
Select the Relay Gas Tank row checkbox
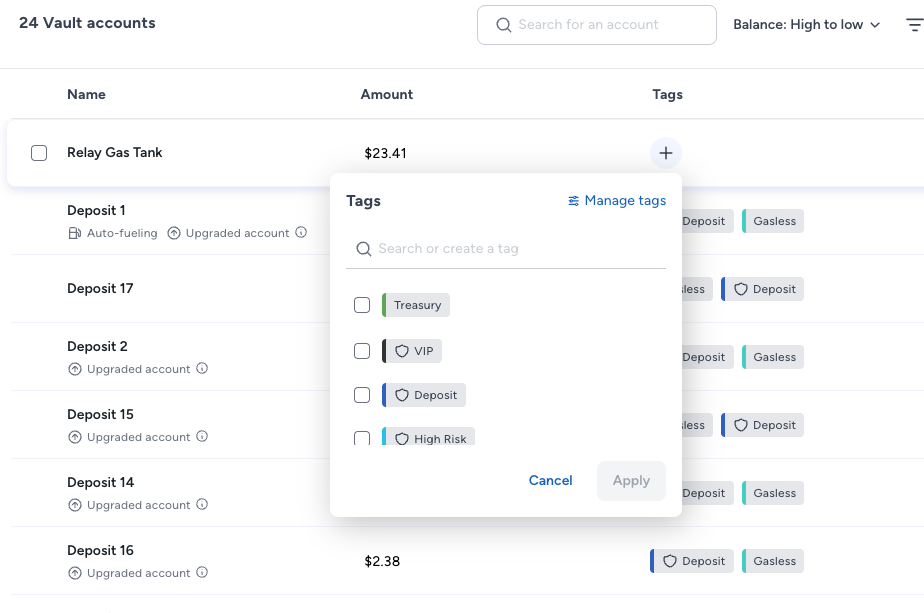(x=39, y=153)
